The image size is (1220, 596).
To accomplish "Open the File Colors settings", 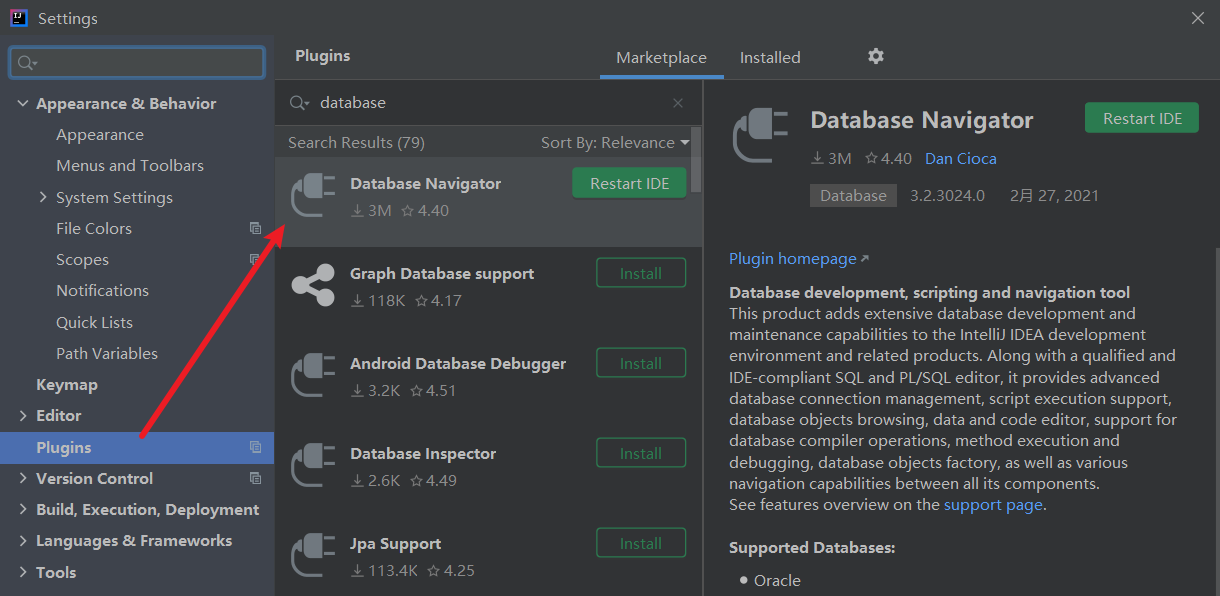I will (x=94, y=228).
